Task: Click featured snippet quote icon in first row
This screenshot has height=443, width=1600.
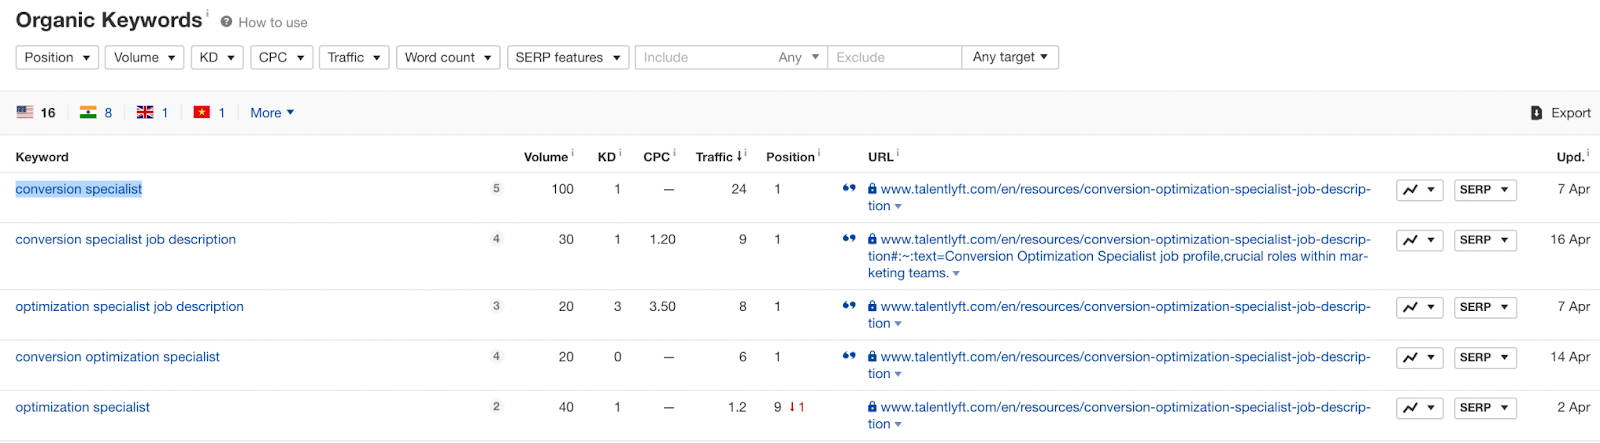Action: 849,188
